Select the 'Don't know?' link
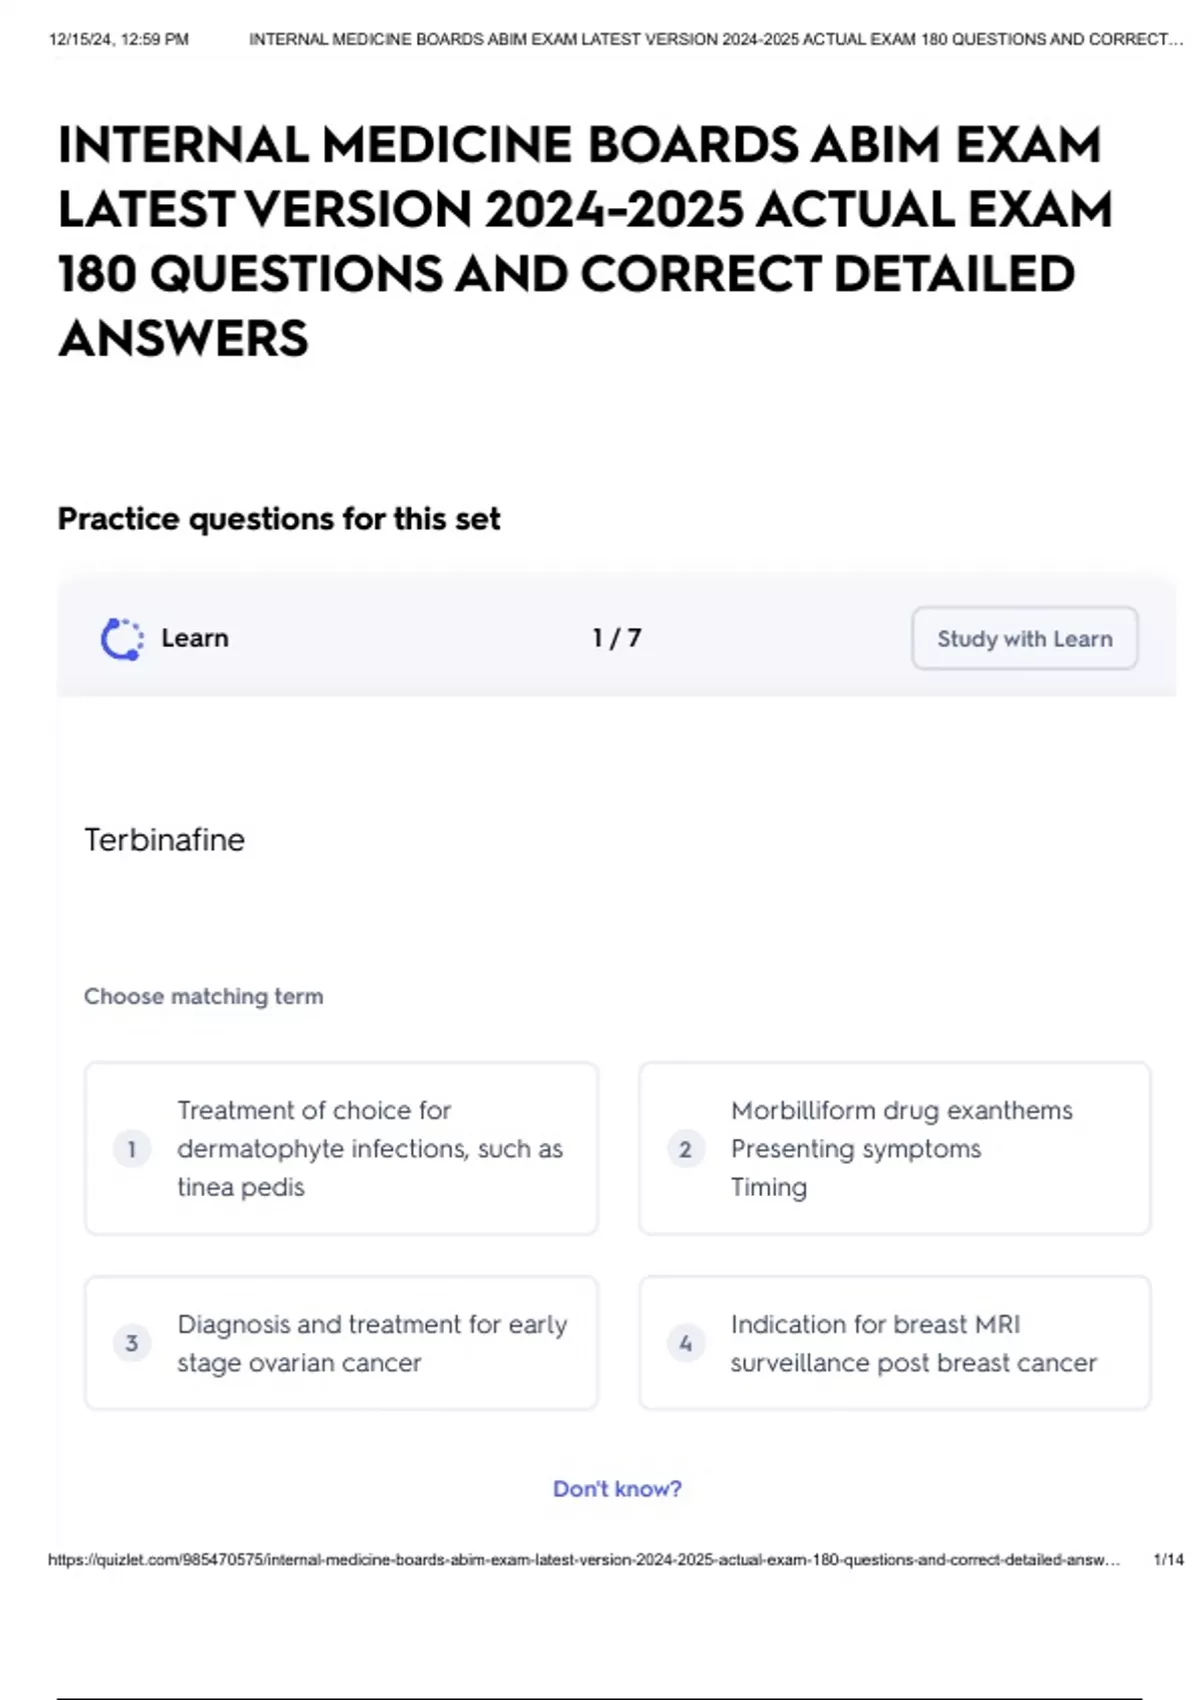The image size is (1200, 1700). pyautogui.click(x=617, y=1489)
